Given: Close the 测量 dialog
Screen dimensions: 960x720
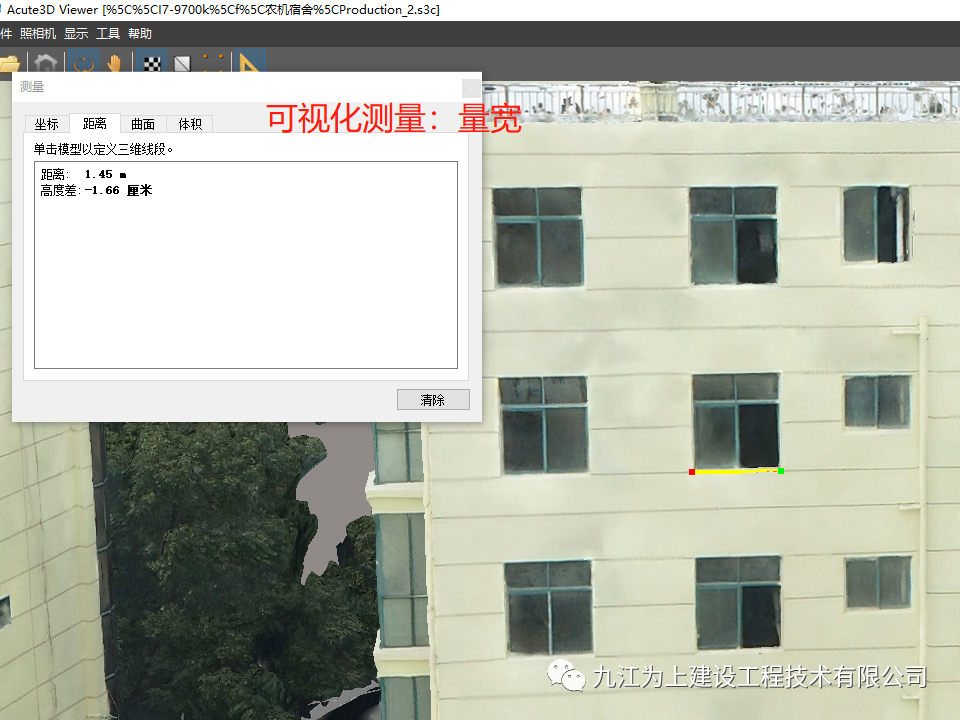Looking at the screenshot, I should pyautogui.click(x=470, y=87).
